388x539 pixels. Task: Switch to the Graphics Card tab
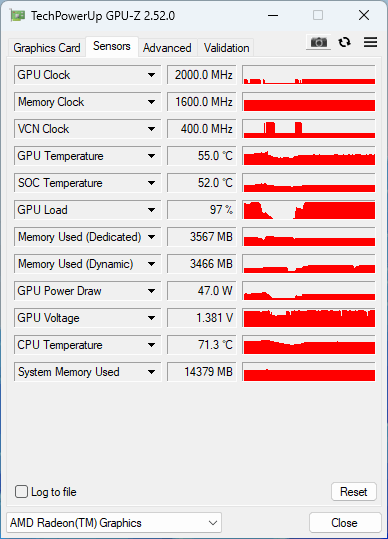47,48
